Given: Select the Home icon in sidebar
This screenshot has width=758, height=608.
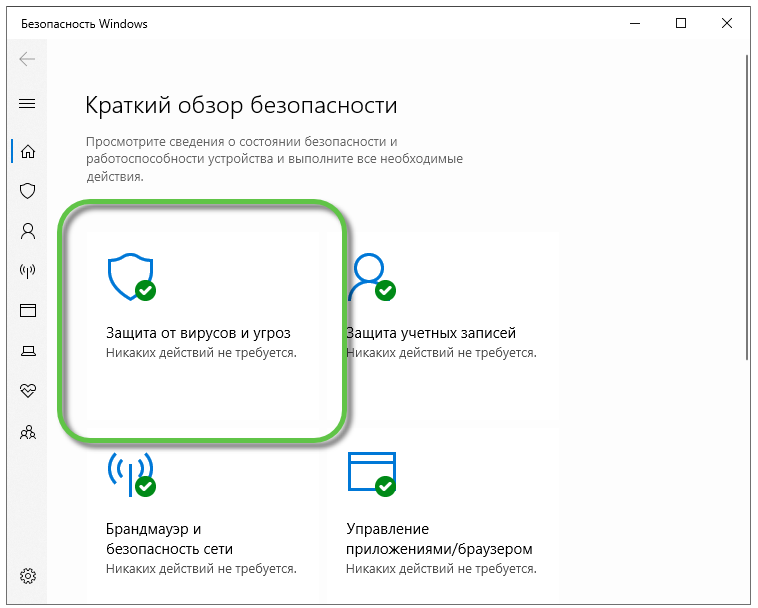Looking at the screenshot, I should (28, 151).
